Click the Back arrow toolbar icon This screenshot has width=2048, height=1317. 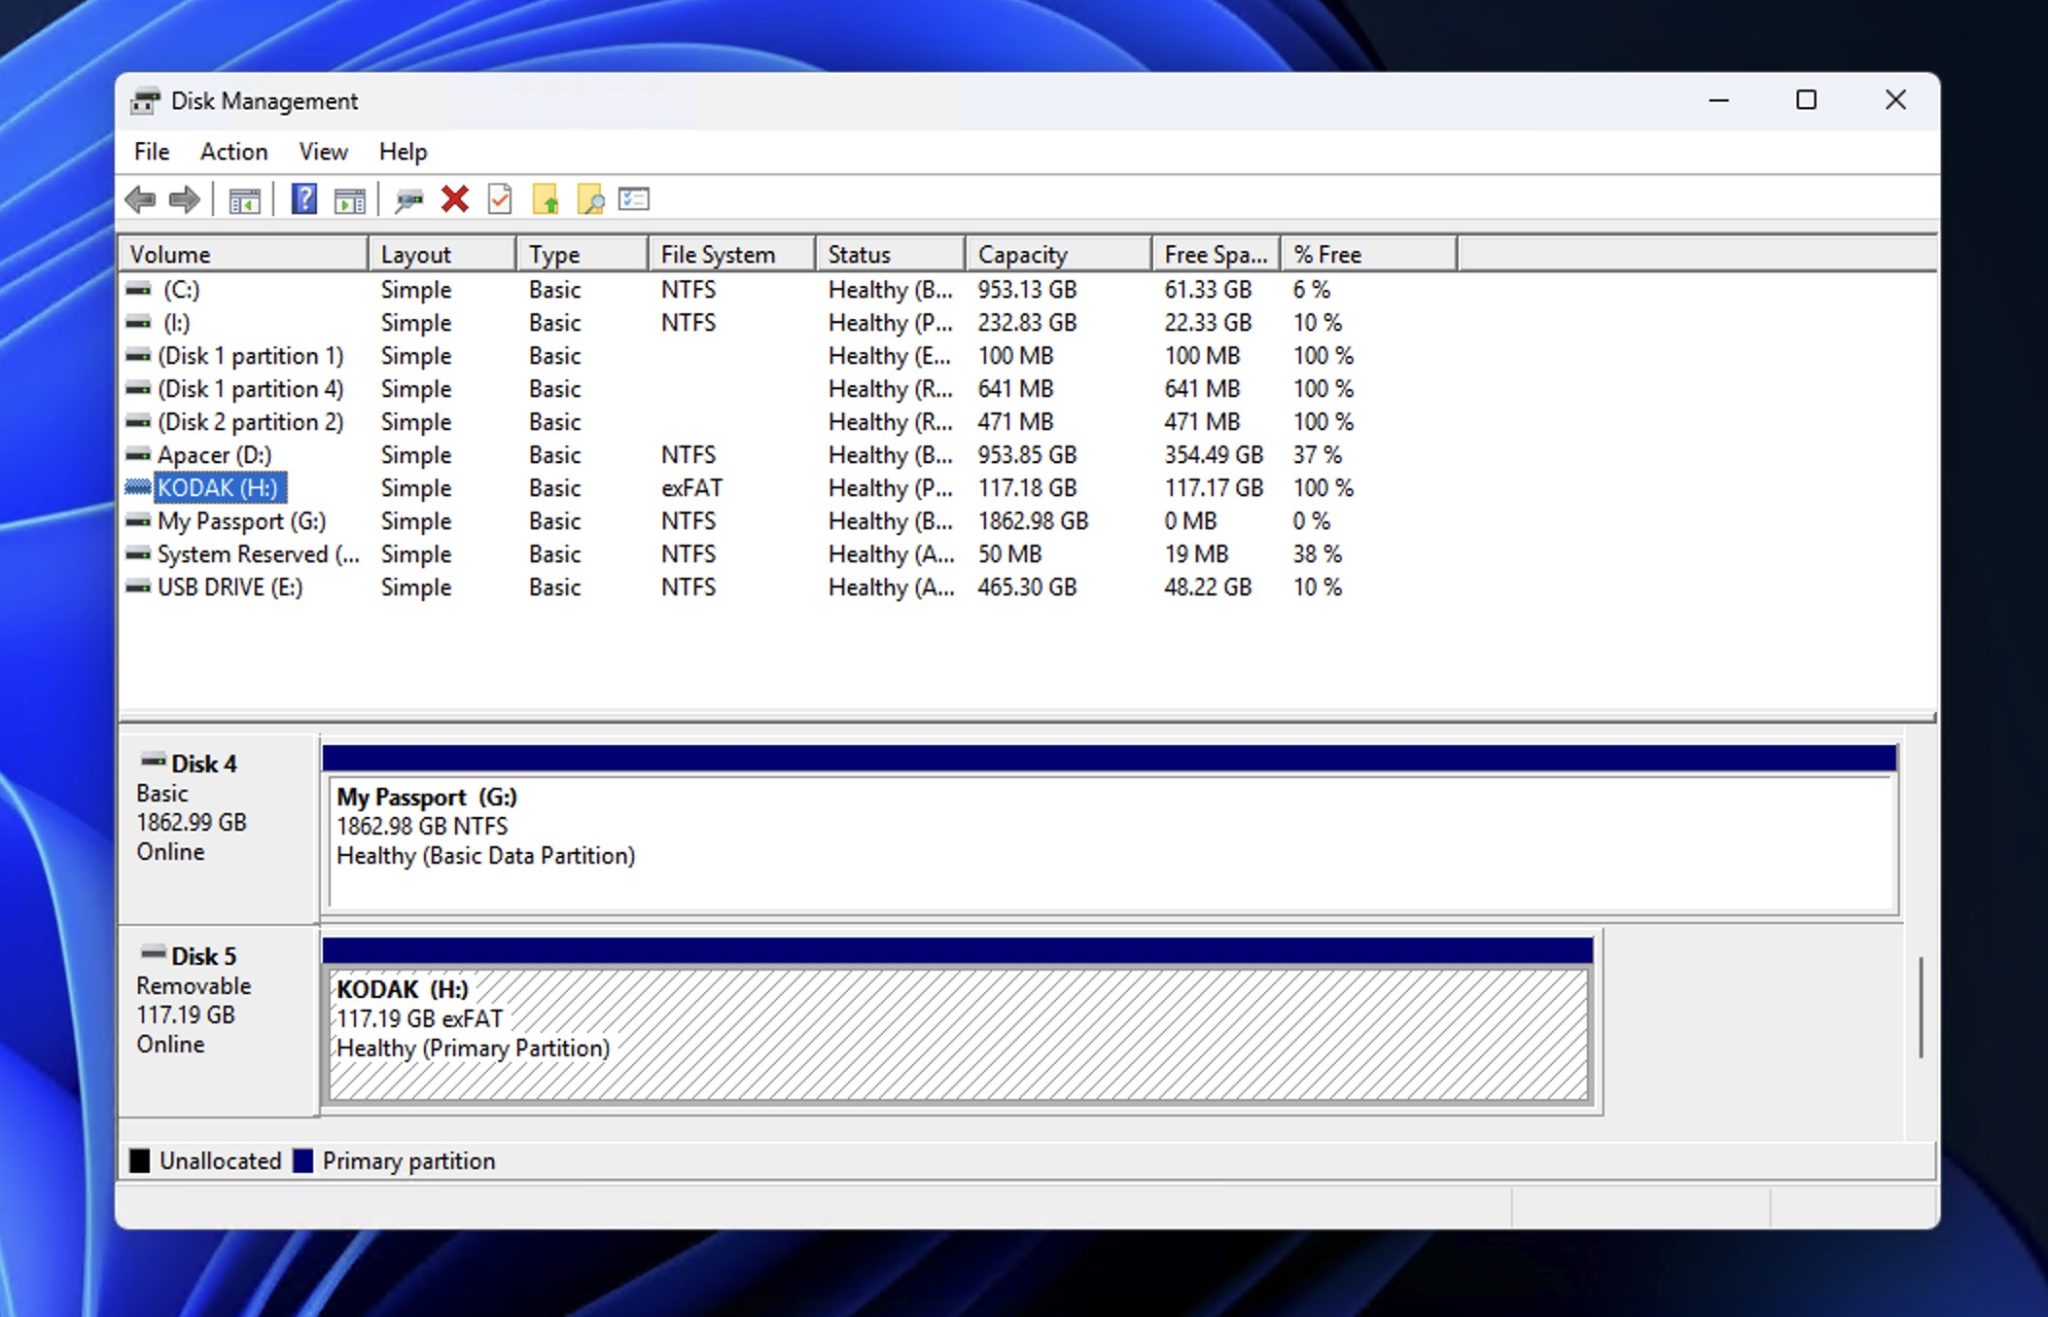(140, 200)
